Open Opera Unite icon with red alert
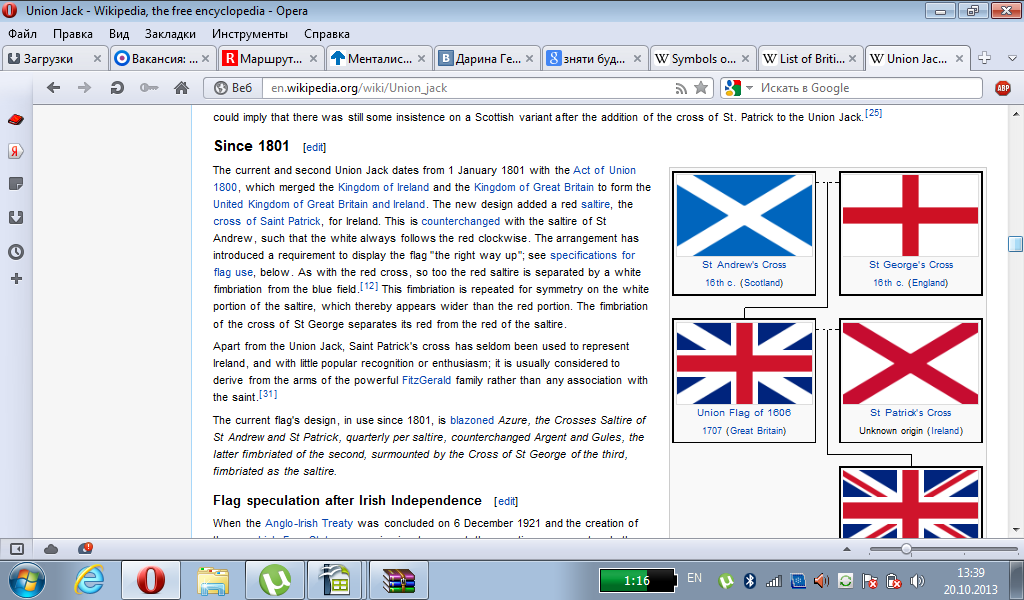Image resolution: width=1024 pixels, height=600 pixels. pos(85,548)
